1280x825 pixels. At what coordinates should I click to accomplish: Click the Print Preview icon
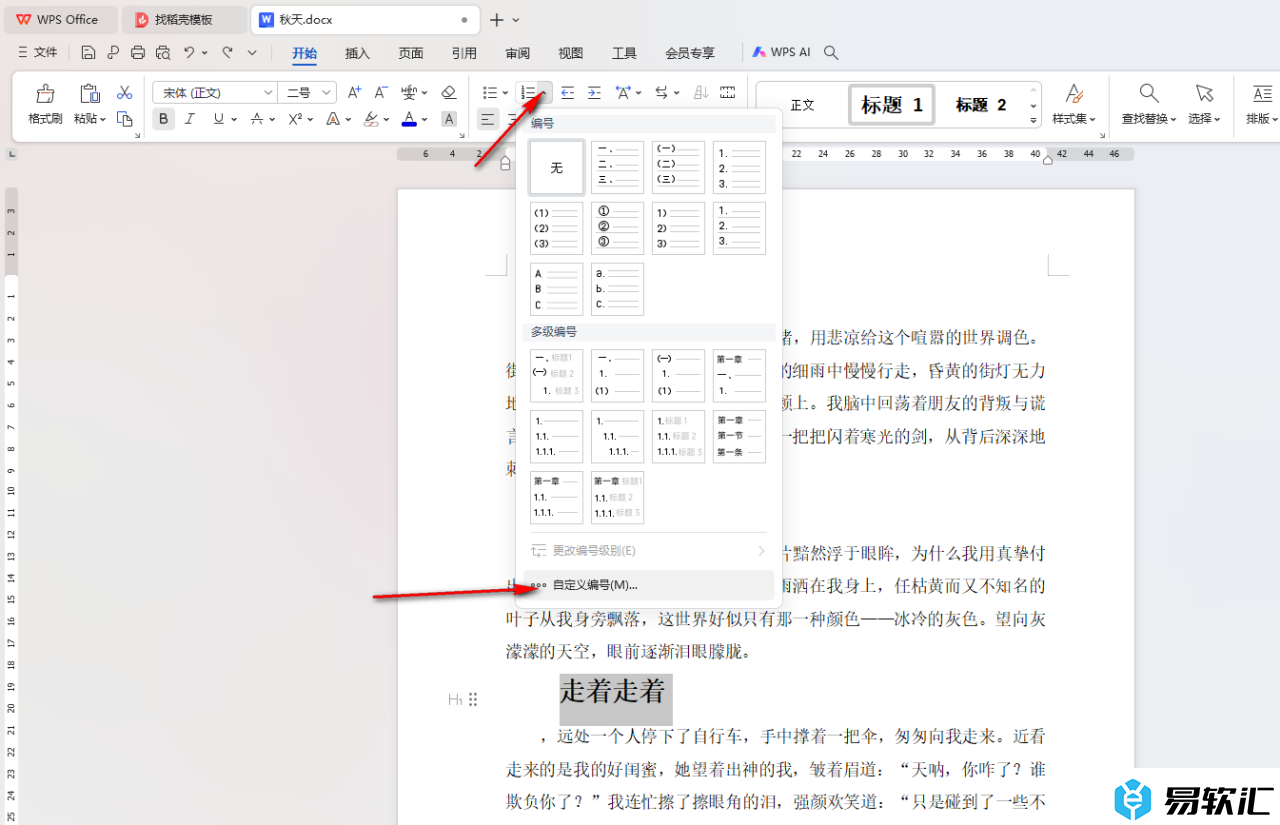[x=163, y=52]
